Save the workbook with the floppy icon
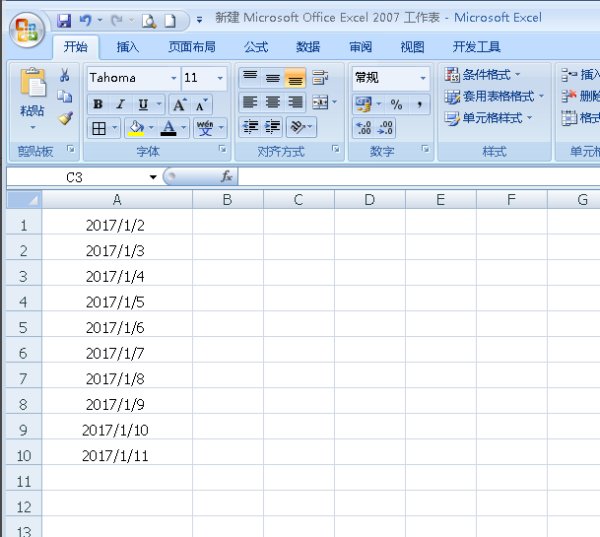 [64, 20]
